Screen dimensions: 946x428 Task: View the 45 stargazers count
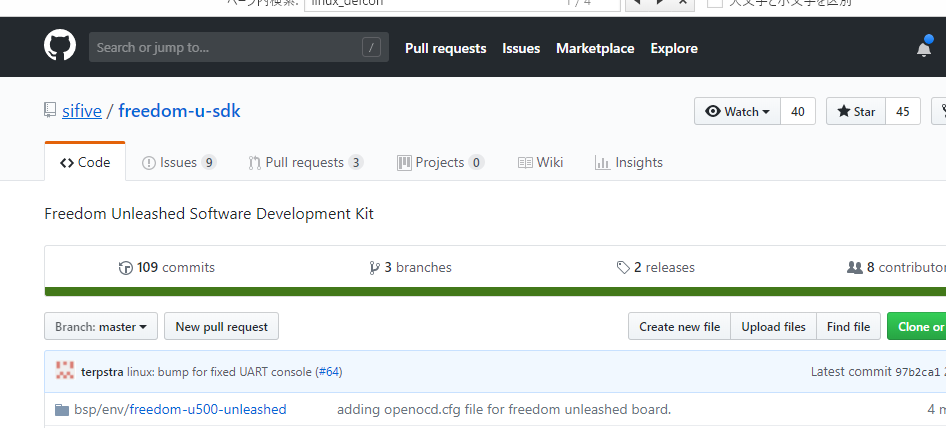903,111
